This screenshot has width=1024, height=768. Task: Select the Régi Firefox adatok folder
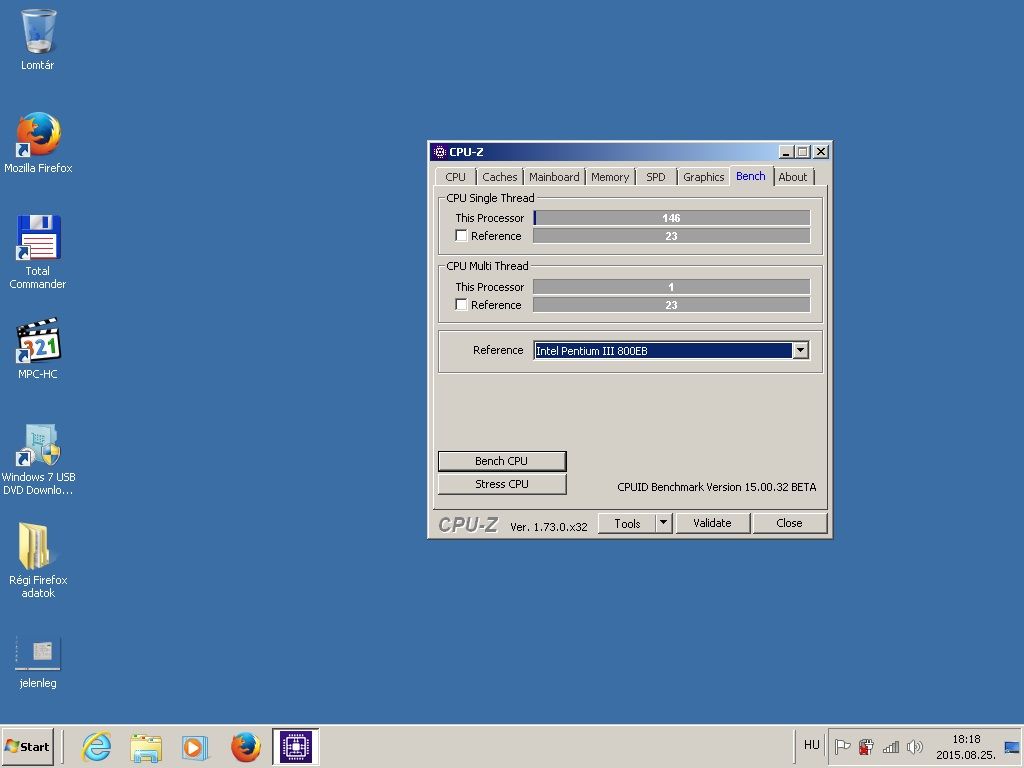click(x=38, y=560)
